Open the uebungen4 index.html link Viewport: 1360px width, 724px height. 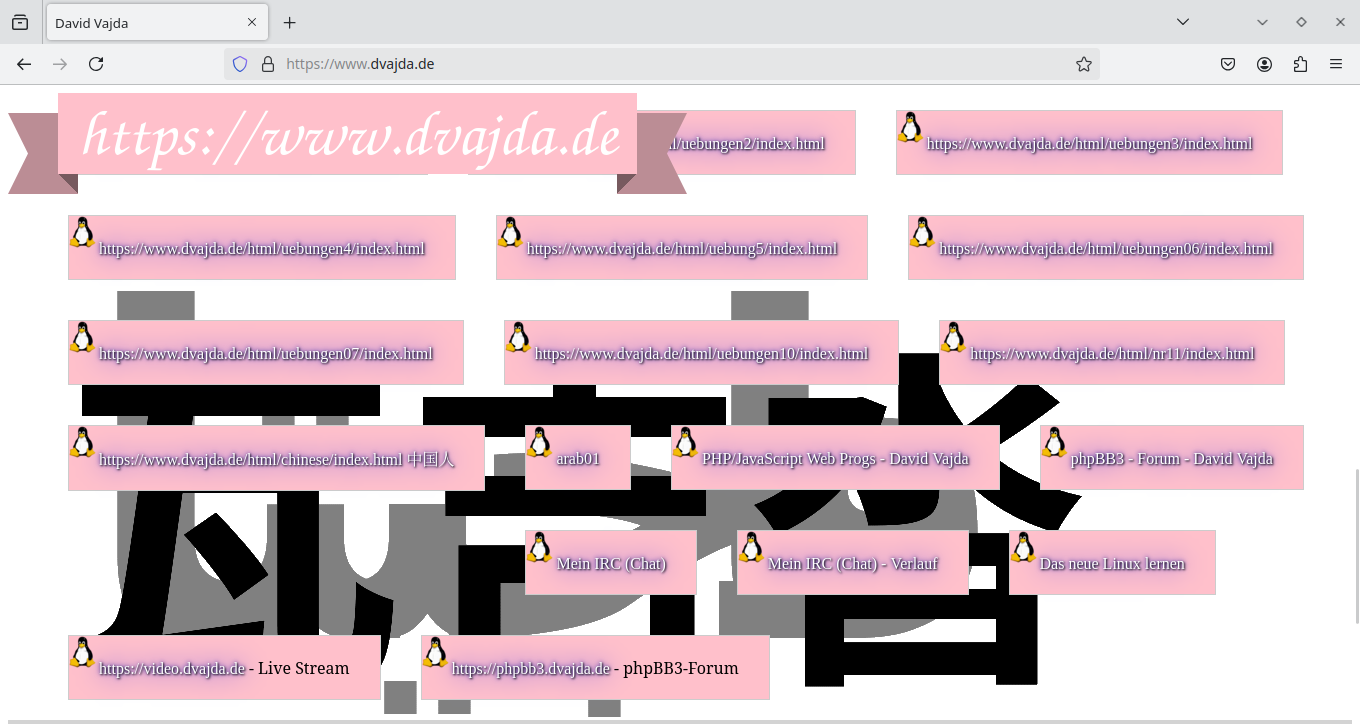coord(262,249)
